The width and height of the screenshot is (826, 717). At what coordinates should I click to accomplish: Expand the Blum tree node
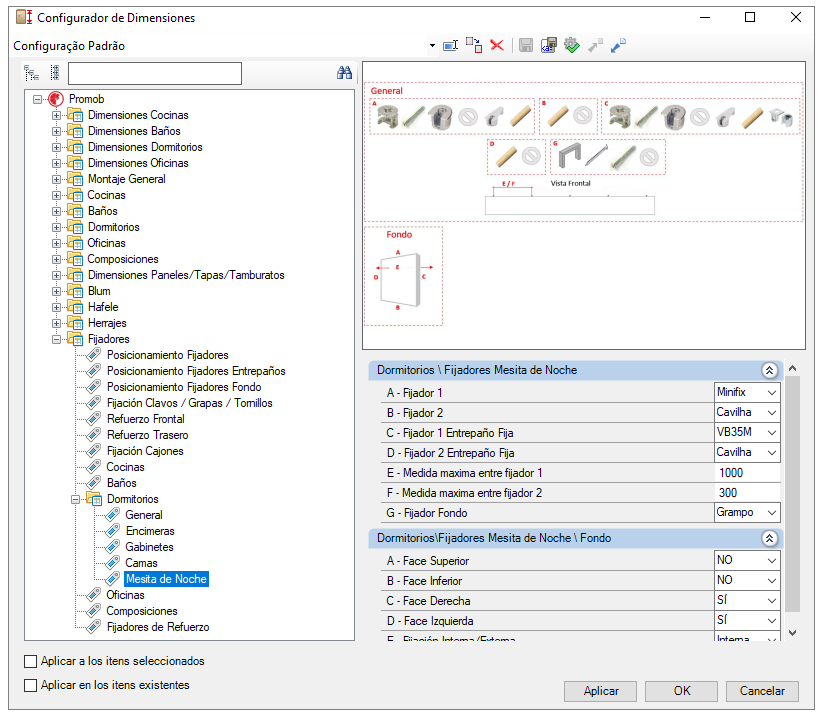[x=57, y=291]
